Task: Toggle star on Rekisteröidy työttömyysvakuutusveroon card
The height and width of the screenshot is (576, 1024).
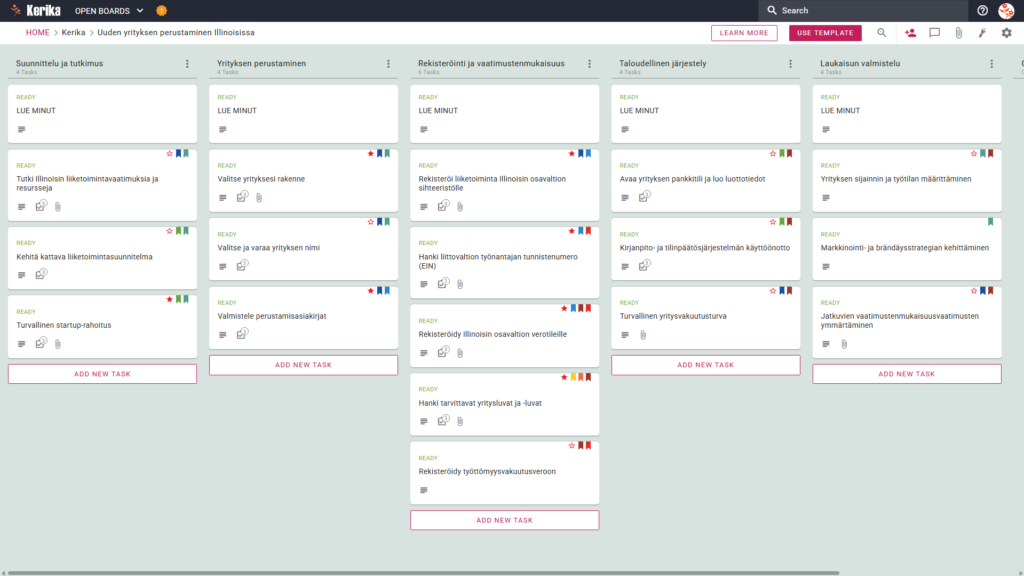Action: (x=572, y=445)
